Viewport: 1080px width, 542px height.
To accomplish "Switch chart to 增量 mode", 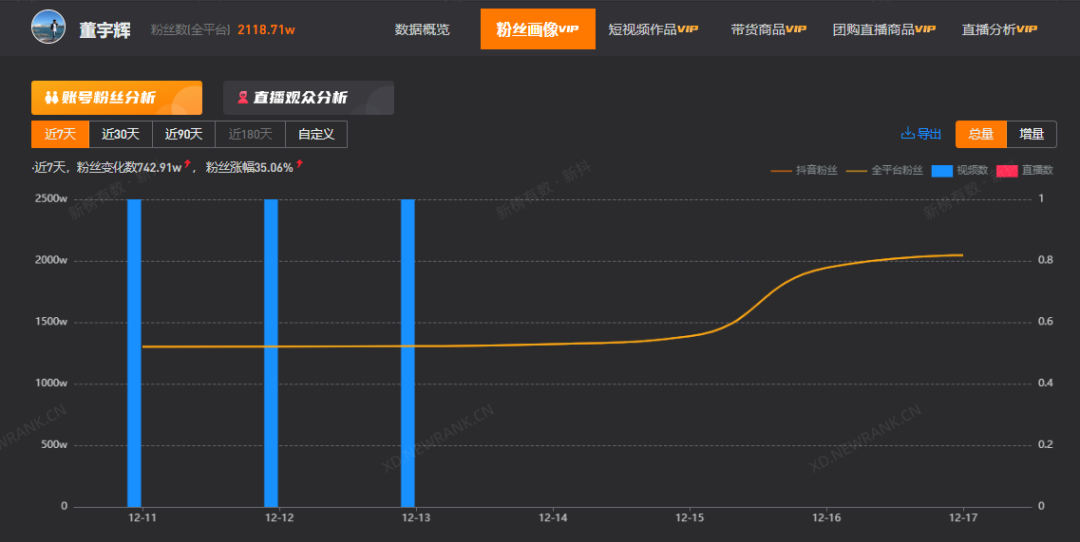I will [1031, 134].
